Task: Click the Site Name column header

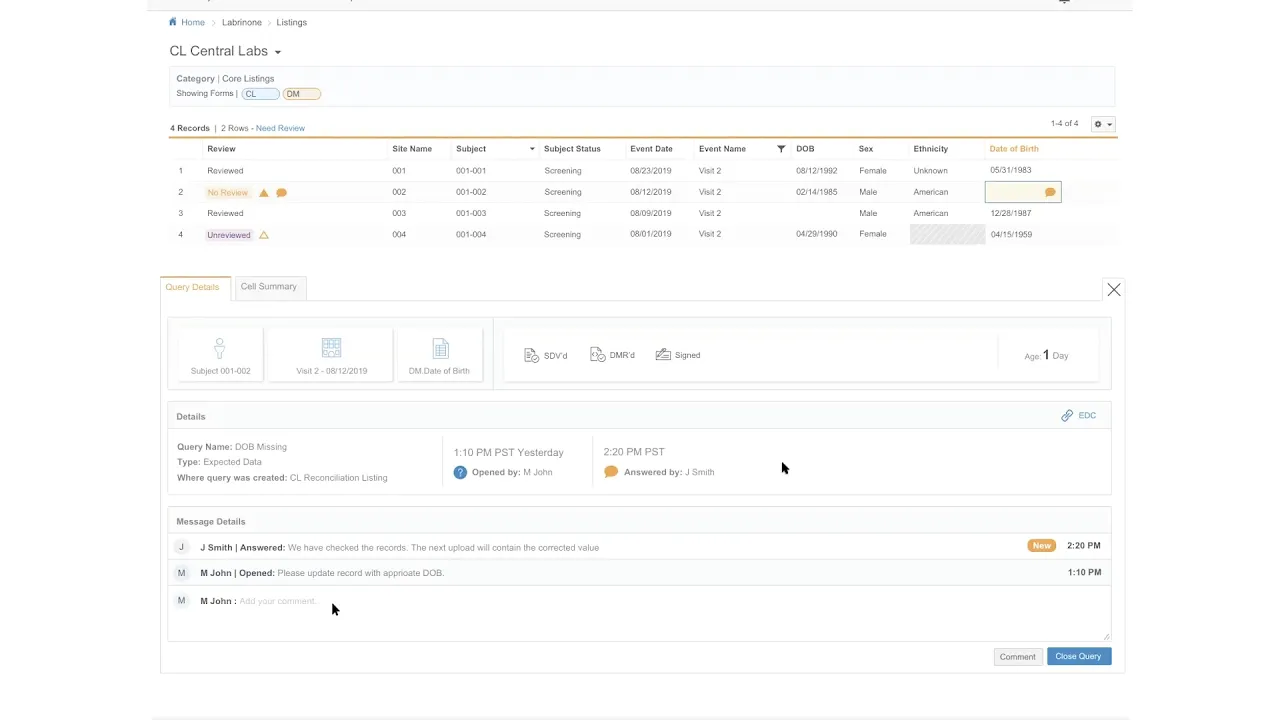Action: 412,149
